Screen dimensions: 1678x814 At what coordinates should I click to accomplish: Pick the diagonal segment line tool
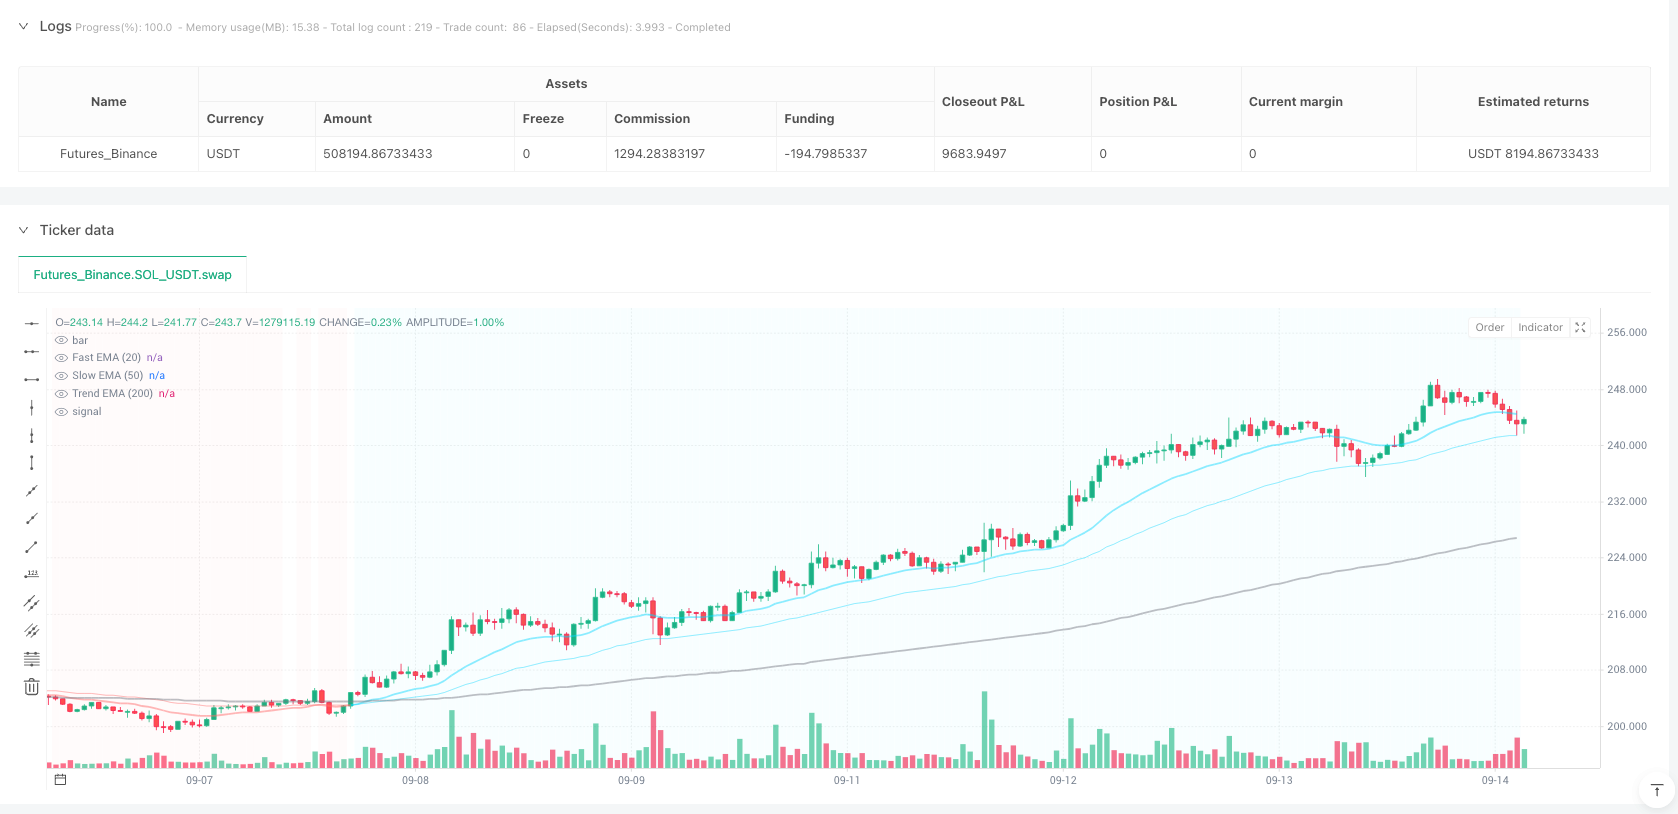[x=32, y=547]
